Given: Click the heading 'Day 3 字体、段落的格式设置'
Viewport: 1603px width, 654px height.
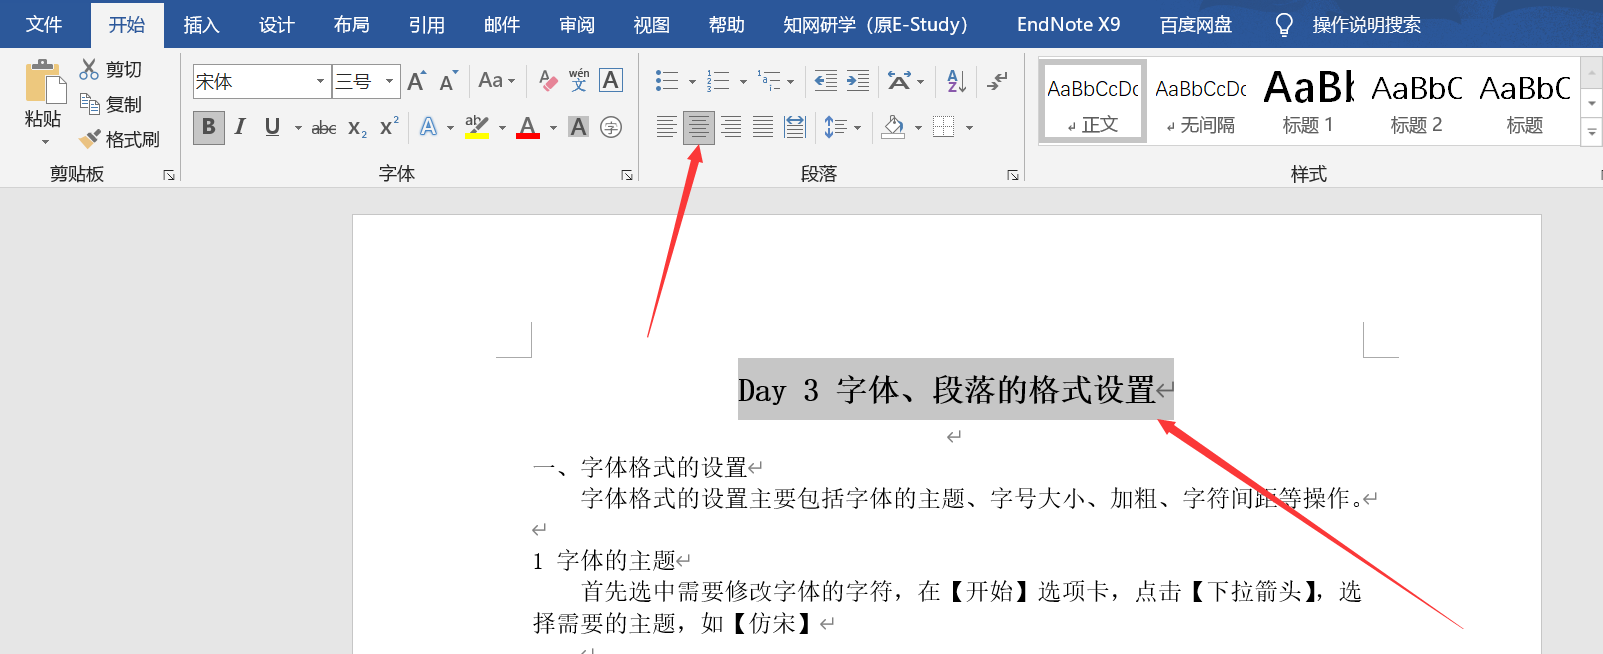Looking at the screenshot, I should 947,389.
